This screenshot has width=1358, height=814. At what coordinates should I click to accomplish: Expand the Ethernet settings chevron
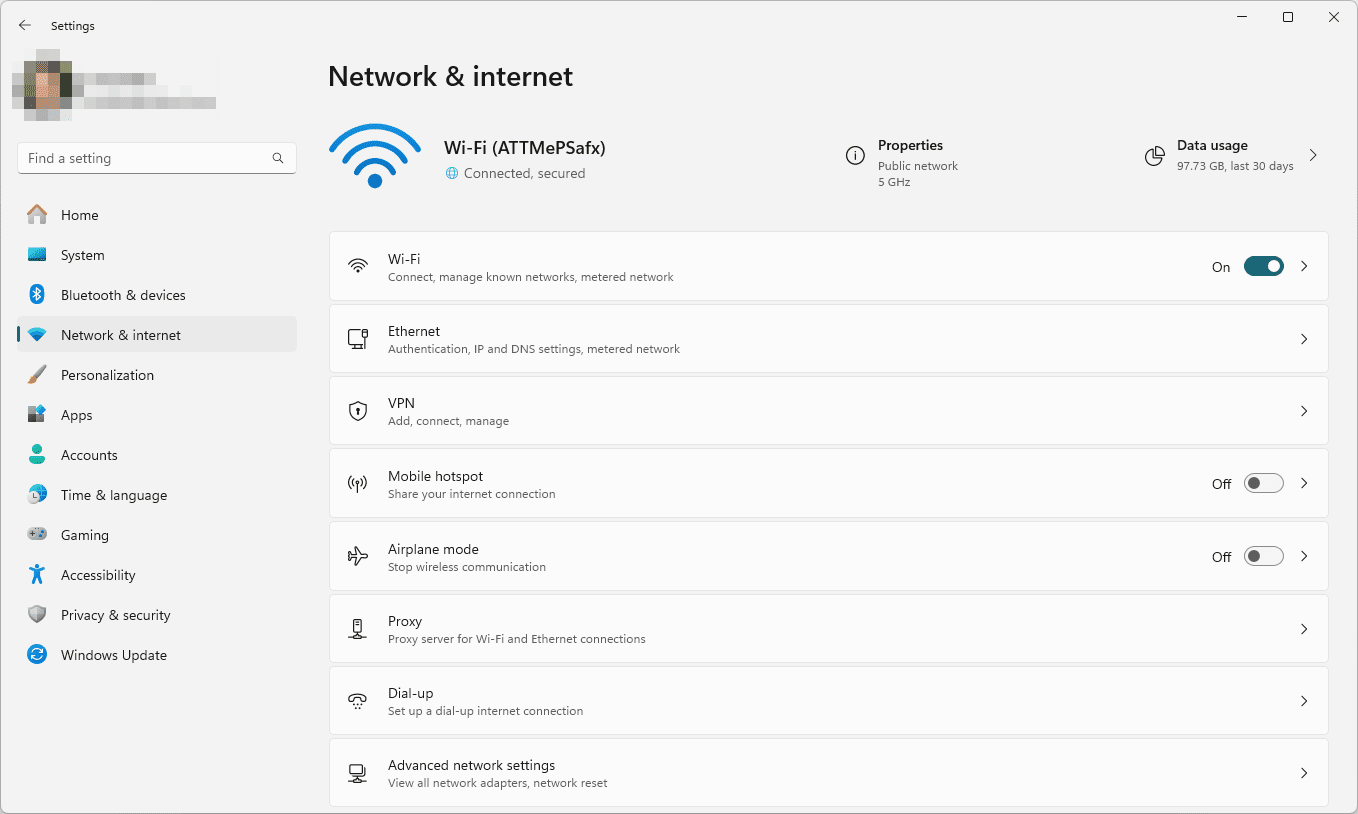pyautogui.click(x=1304, y=339)
